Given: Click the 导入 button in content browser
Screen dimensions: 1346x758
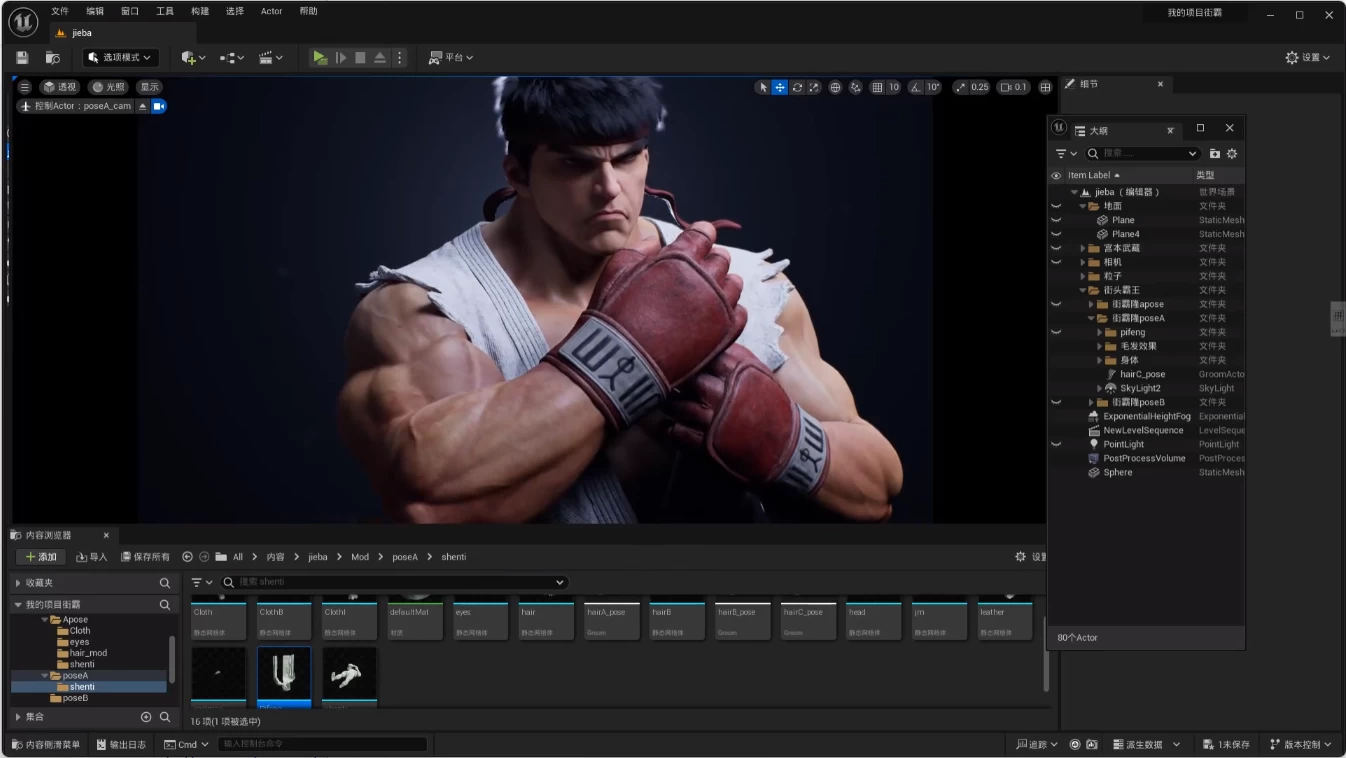Looking at the screenshot, I should tap(91, 556).
